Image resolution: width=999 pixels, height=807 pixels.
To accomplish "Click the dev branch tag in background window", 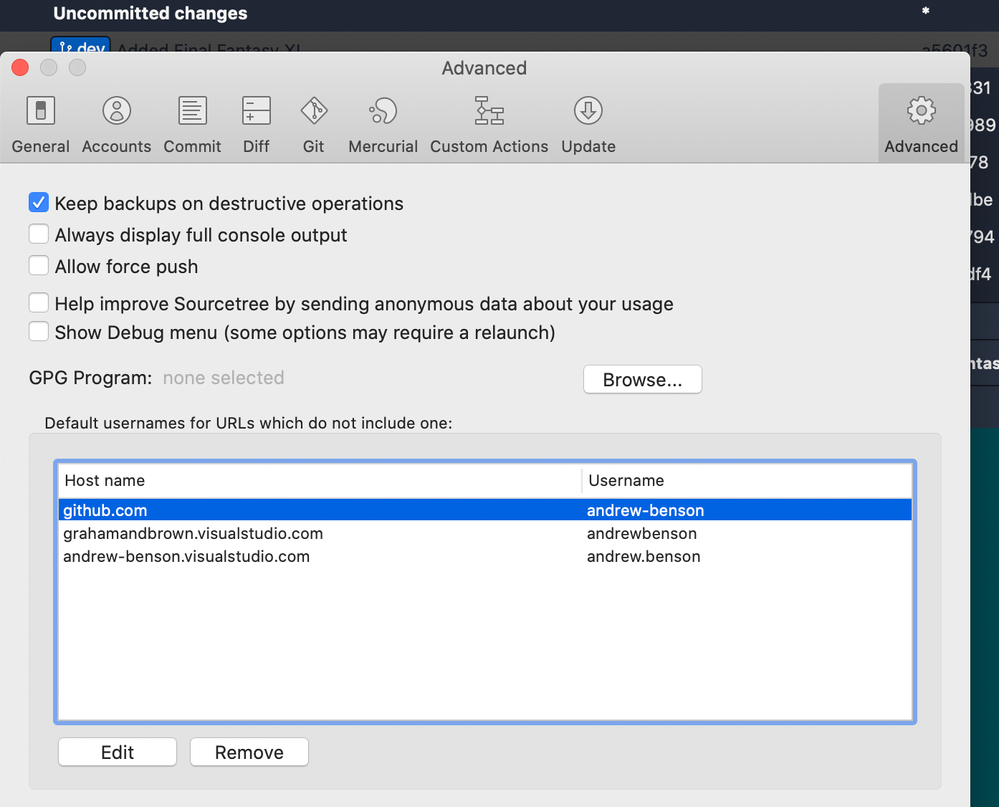I will click(81, 46).
